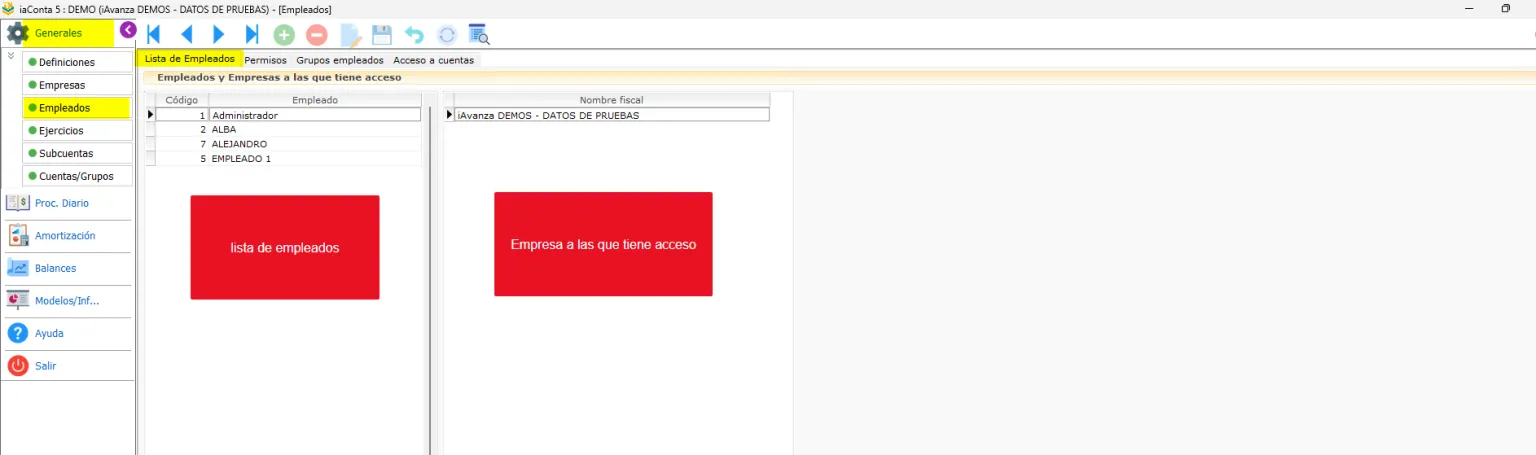Switch to Permisos tab
The width and height of the screenshot is (1536, 455).
pyautogui.click(x=266, y=60)
